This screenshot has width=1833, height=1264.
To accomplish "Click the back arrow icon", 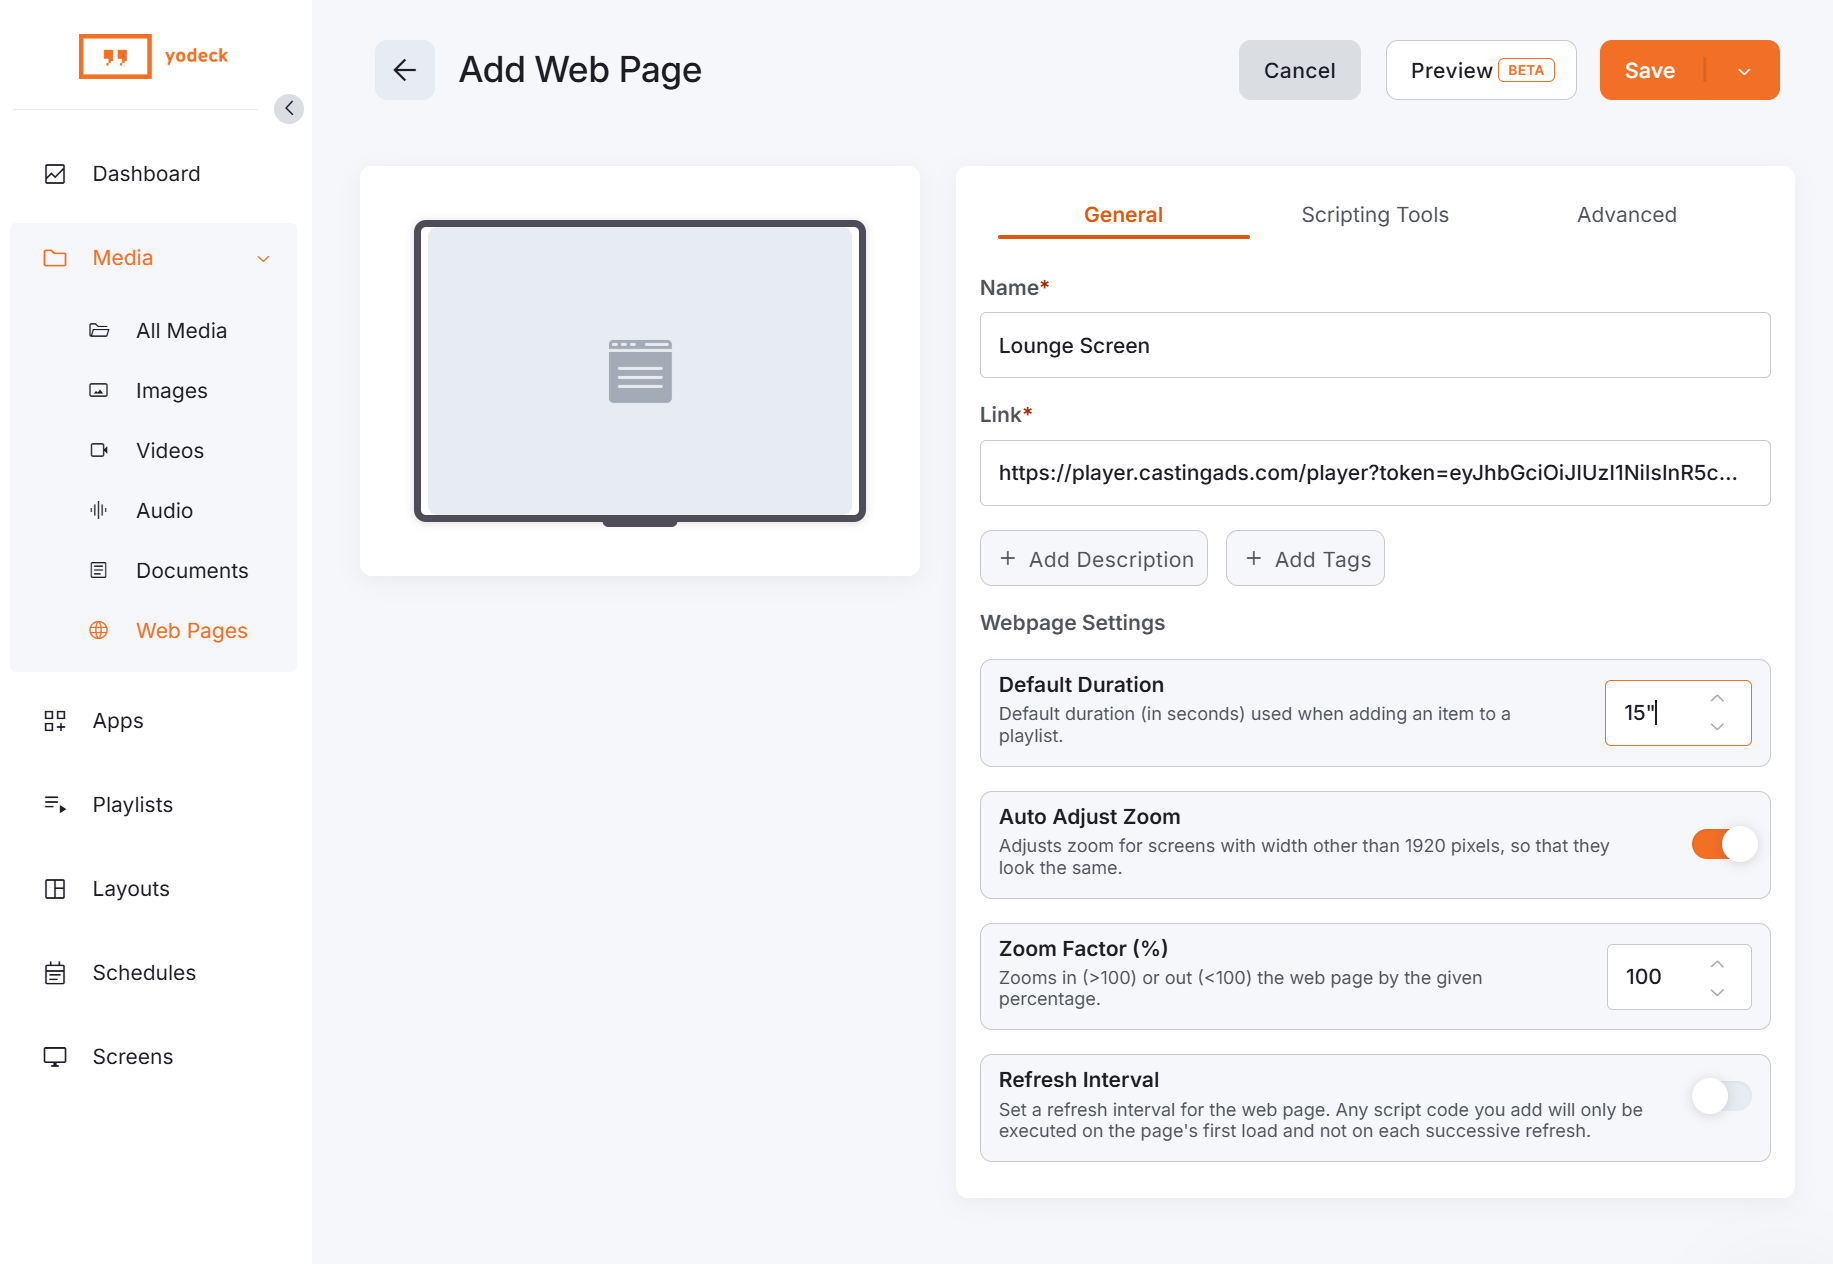I will coord(404,70).
